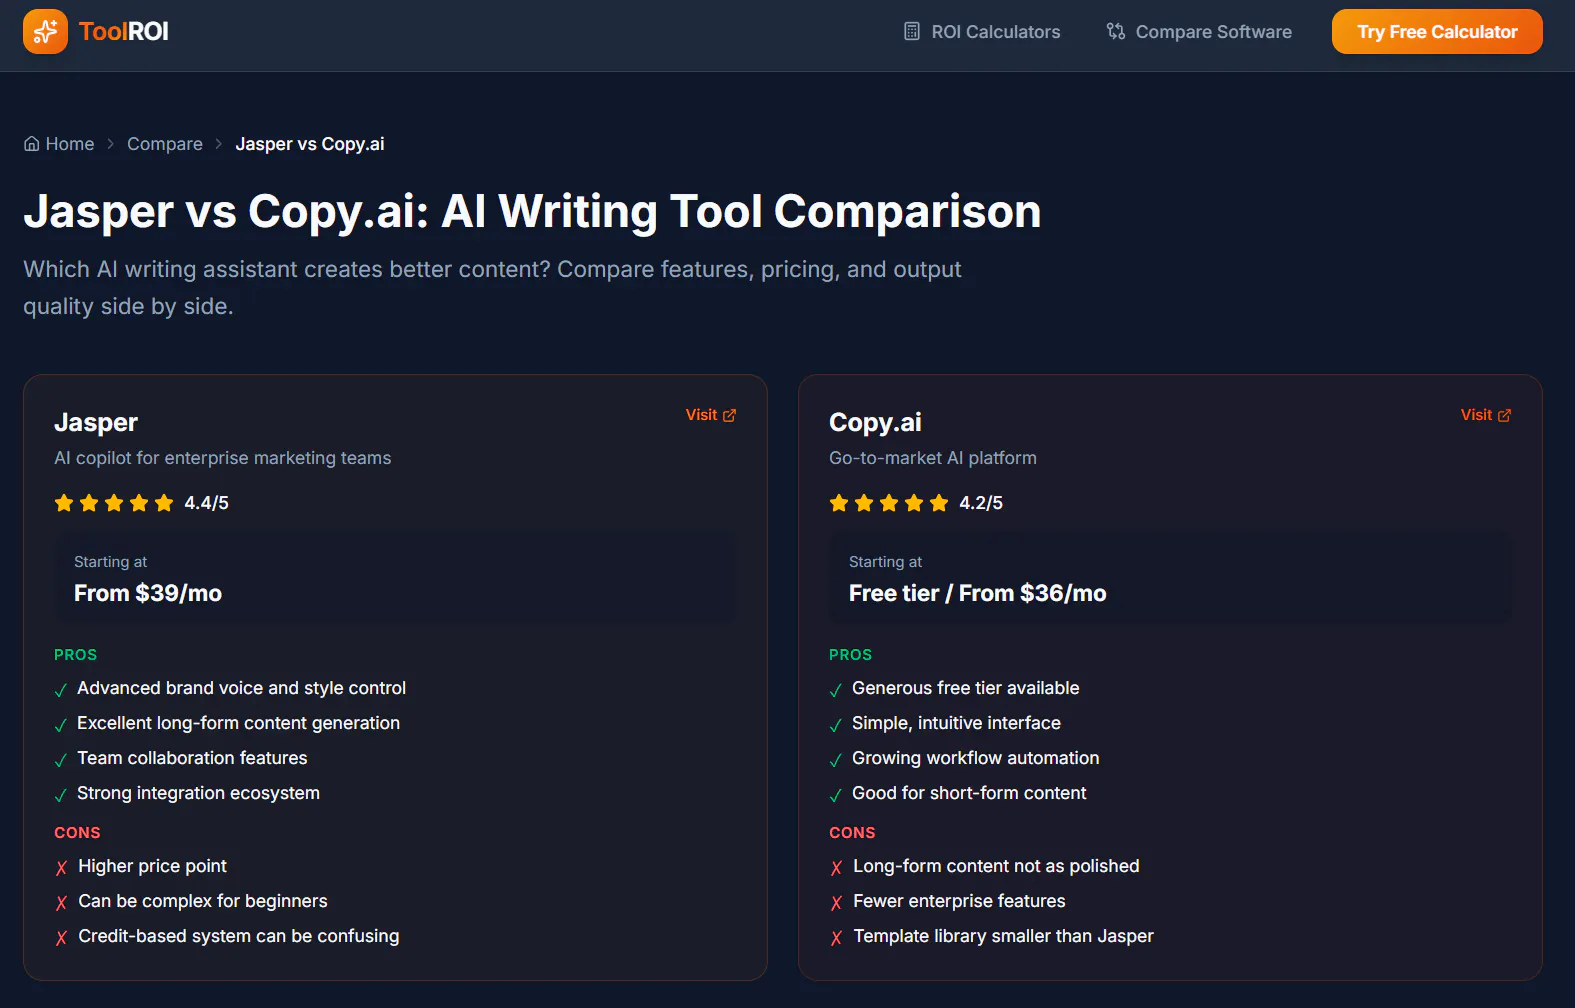Viewport: 1575px width, 1008px height.
Task: Visit the Copy.ai website link
Action: coord(1486,415)
